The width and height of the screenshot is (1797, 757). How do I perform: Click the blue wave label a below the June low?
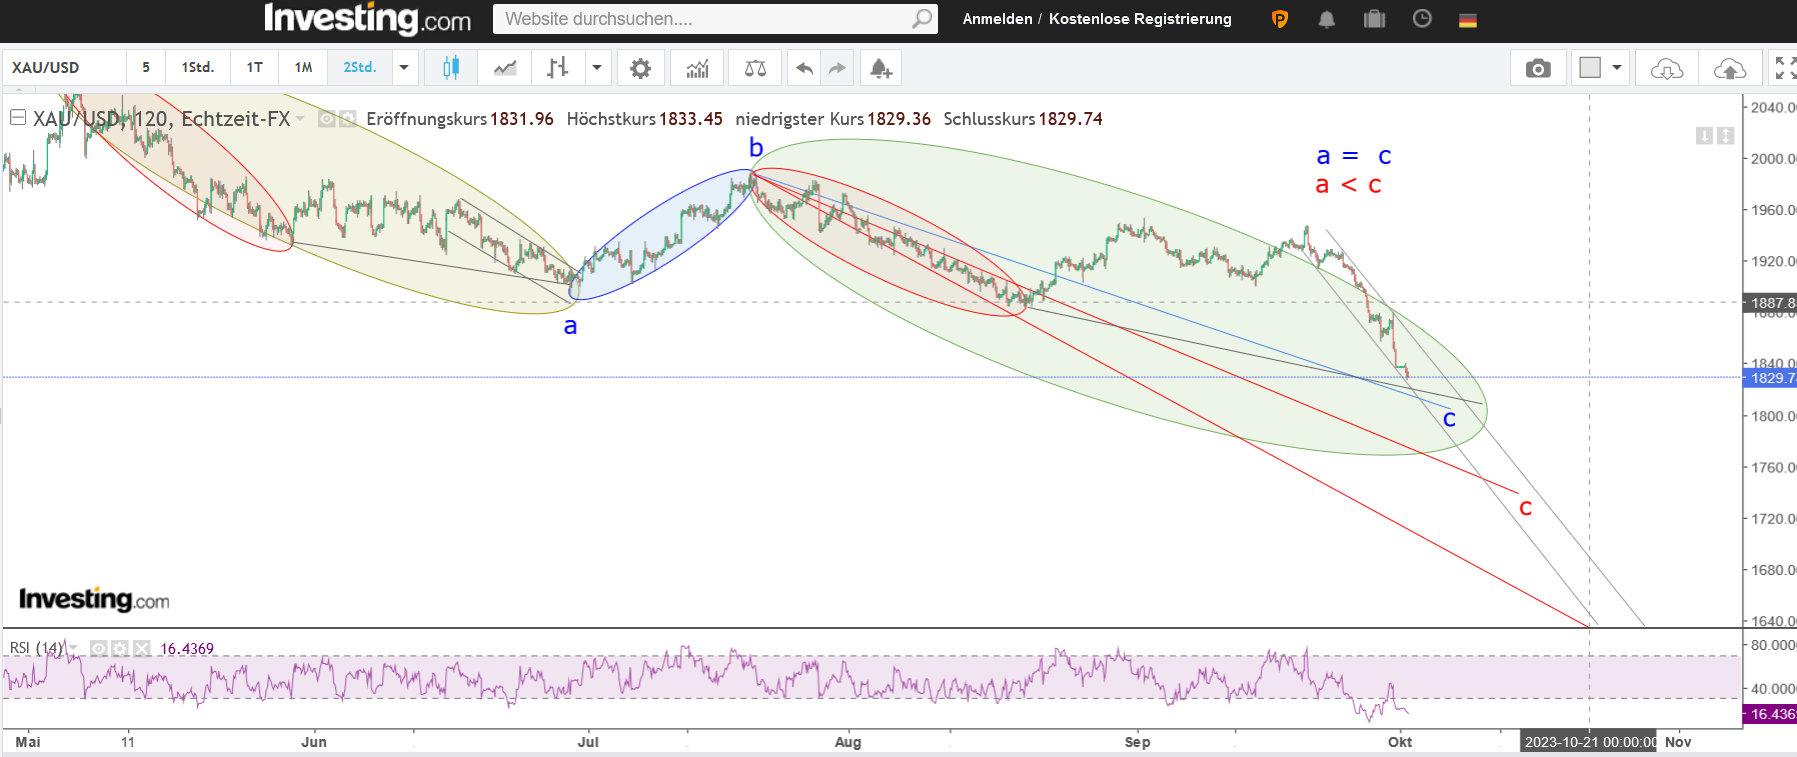[x=570, y=326]
